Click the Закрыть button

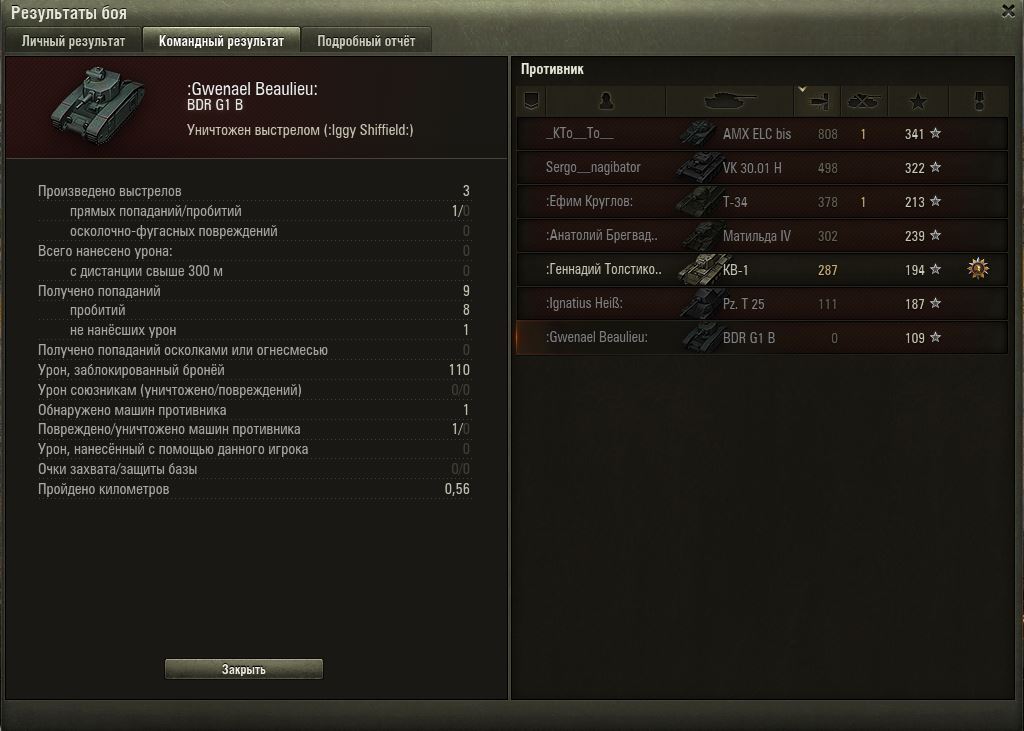(244, 669)
